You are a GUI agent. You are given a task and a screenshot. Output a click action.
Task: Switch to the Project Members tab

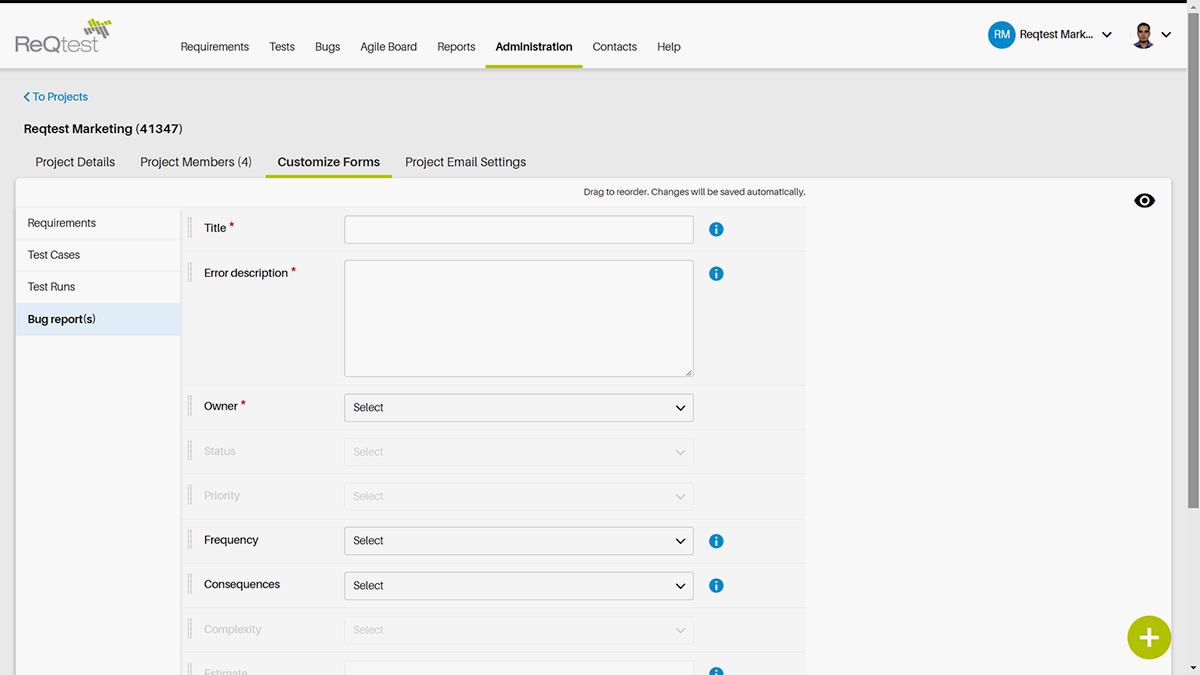tap(196, 162)
